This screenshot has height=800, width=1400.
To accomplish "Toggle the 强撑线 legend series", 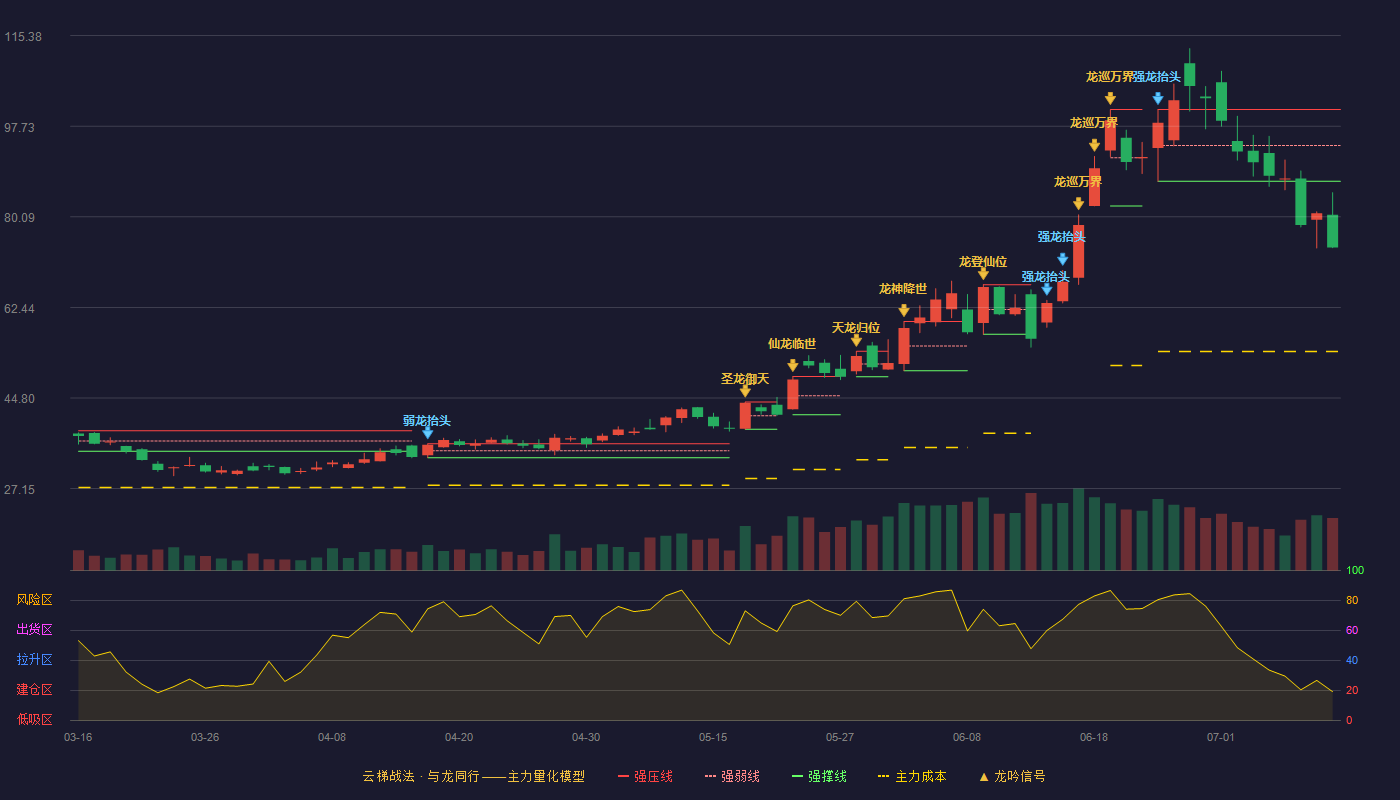I will click(819, 776).
